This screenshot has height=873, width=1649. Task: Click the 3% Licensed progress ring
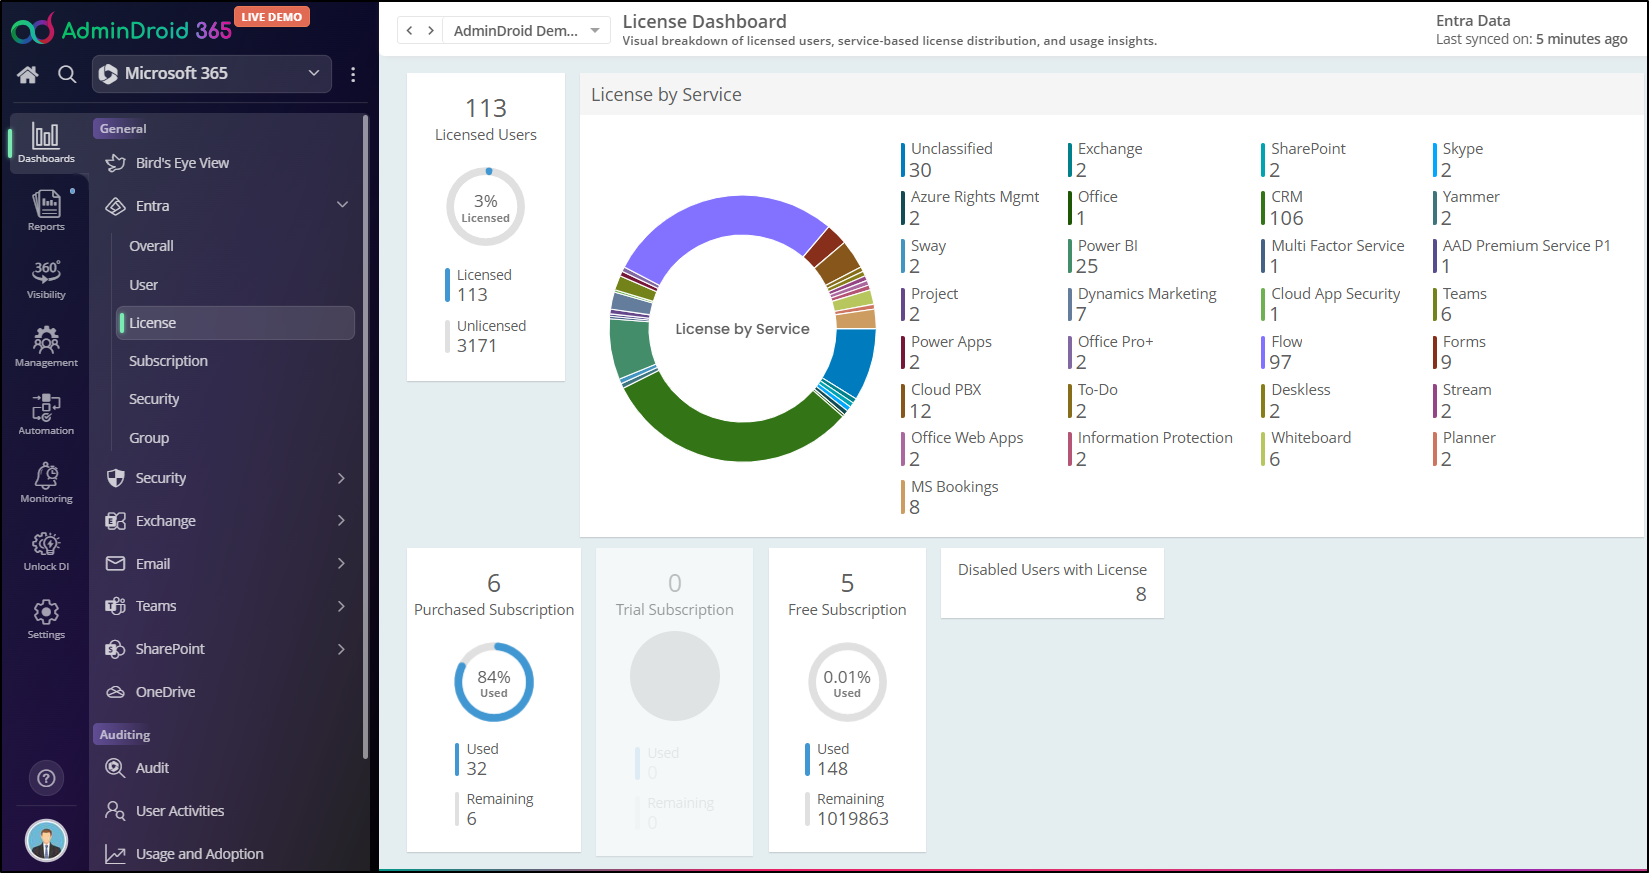486,207
